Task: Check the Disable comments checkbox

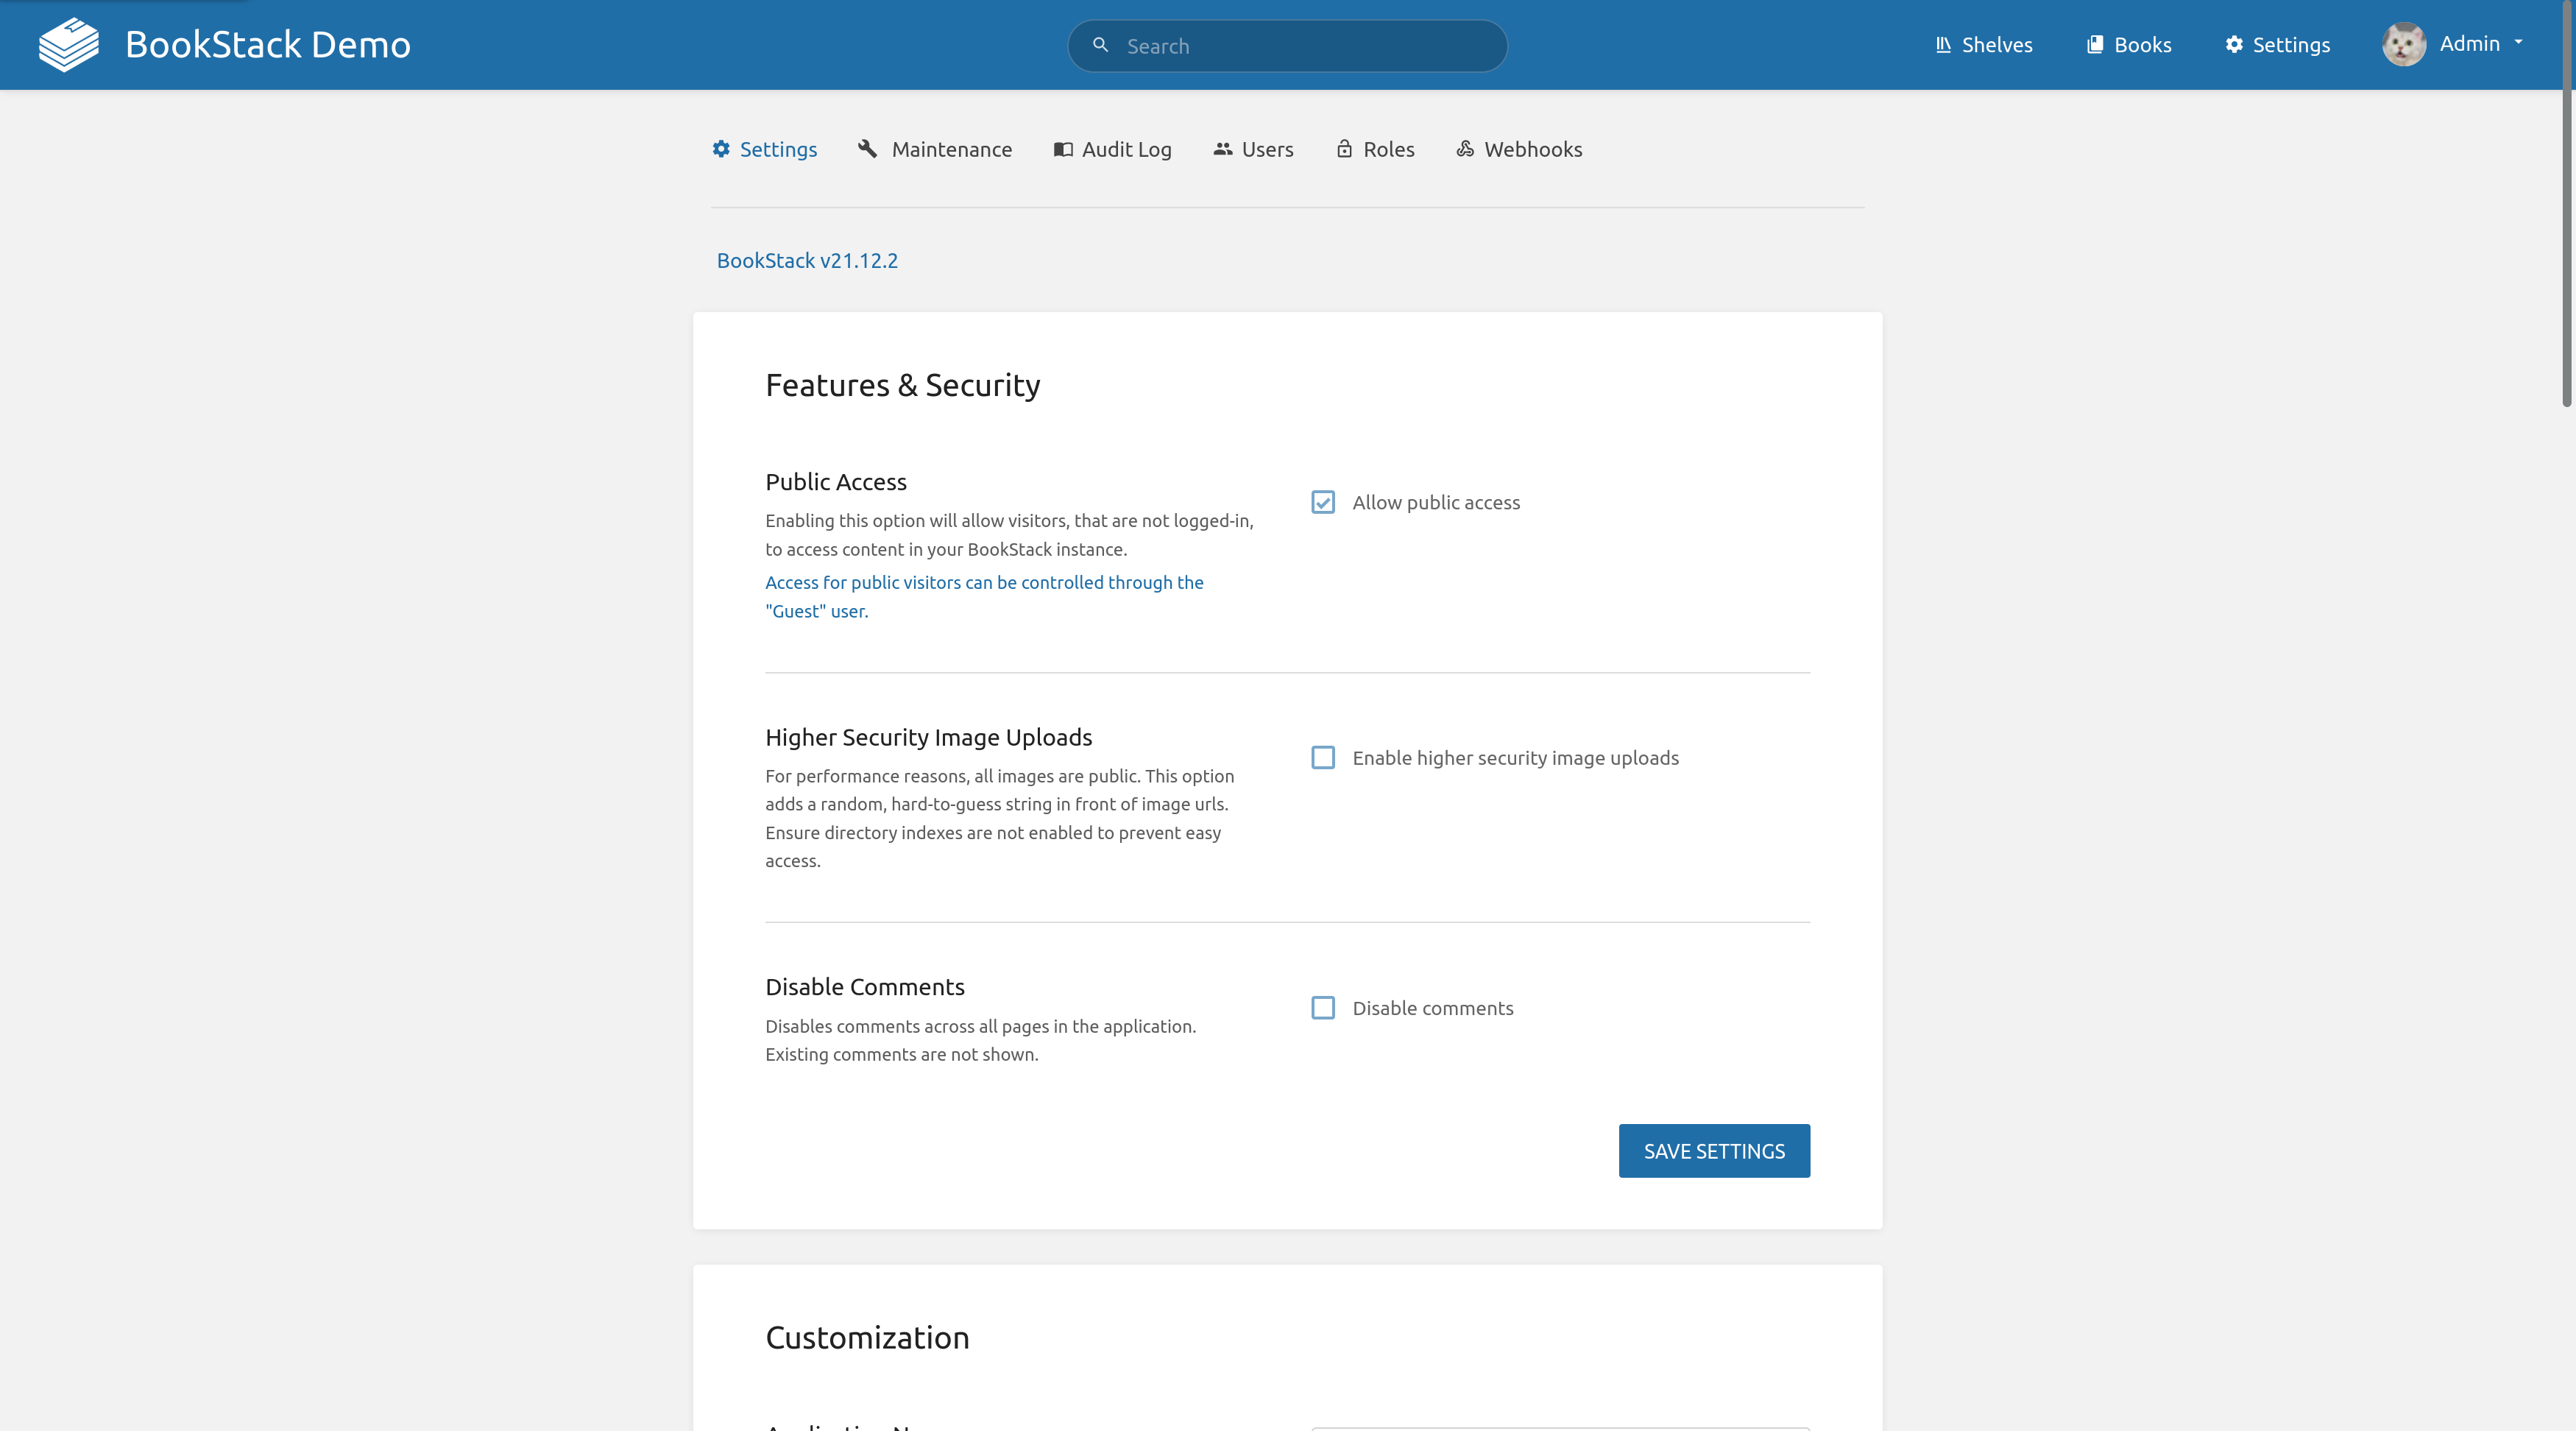Action: [x=1322, y=1007]
